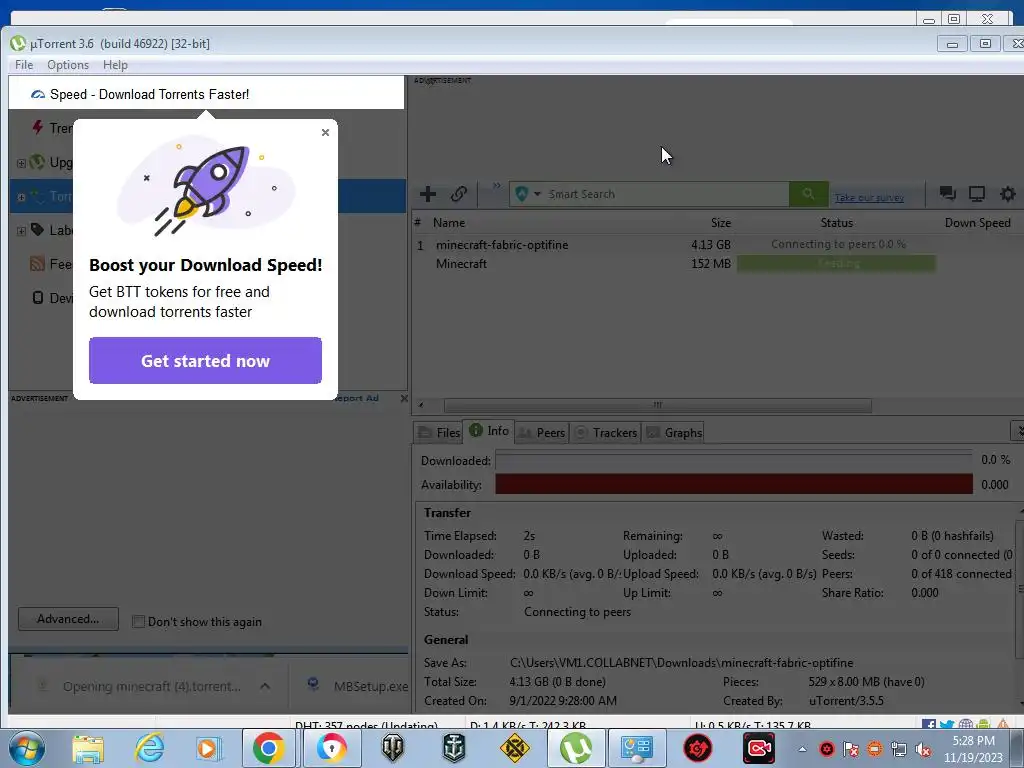Expand the Torrents tree node
Viewport: 1024px width, 768px height.
click(x=21, y=197)
